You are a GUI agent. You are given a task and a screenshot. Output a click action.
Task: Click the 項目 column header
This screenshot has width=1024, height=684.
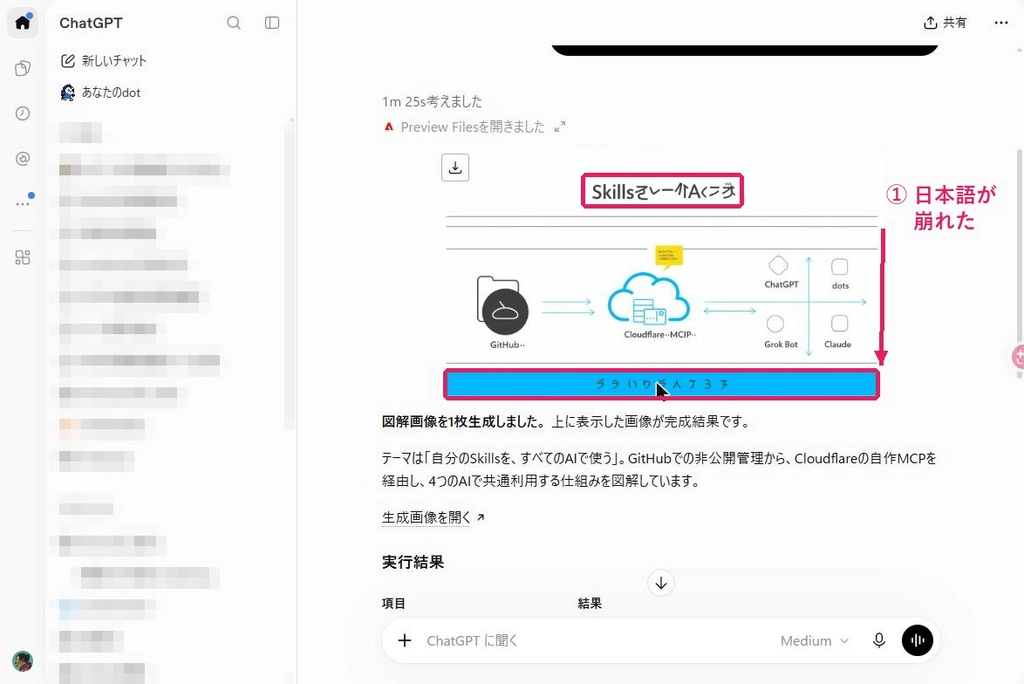(x=394, y=604)
